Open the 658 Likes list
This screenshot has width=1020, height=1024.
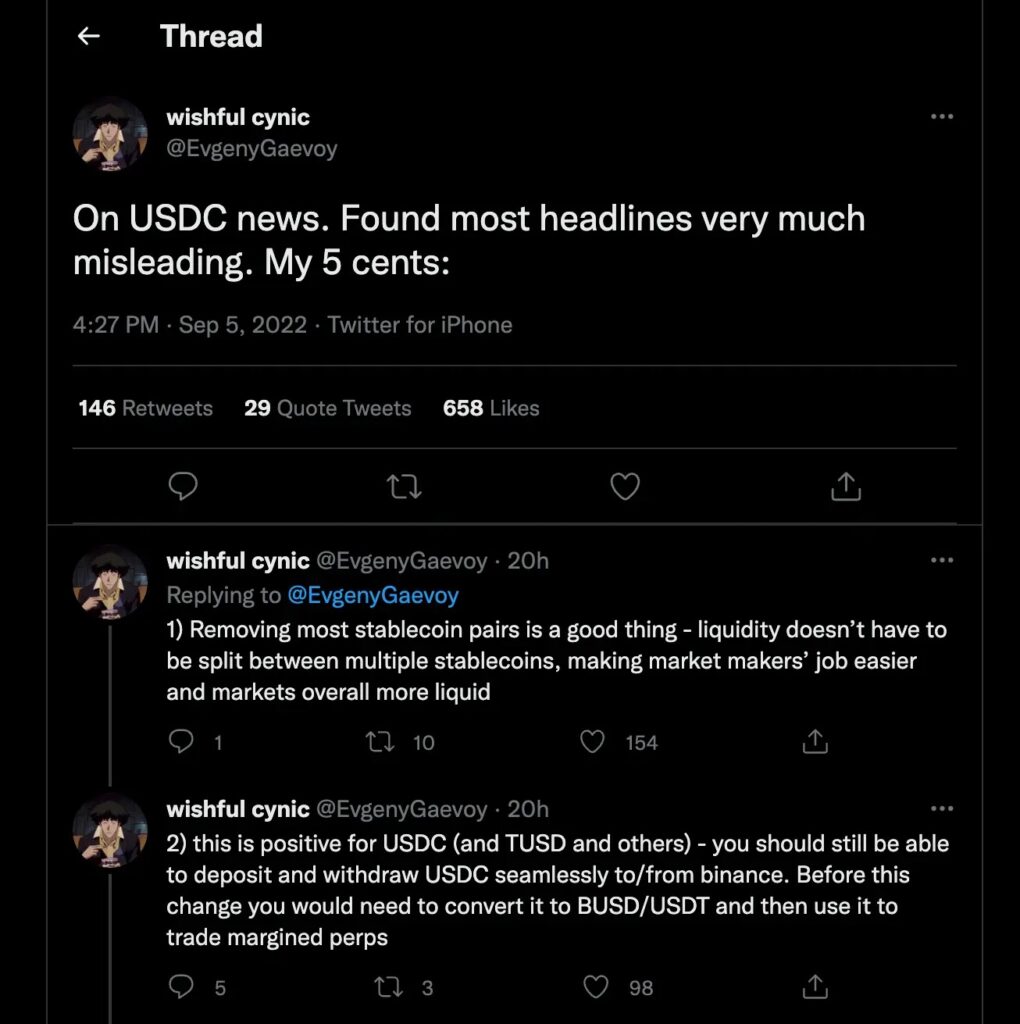point(490,408)
